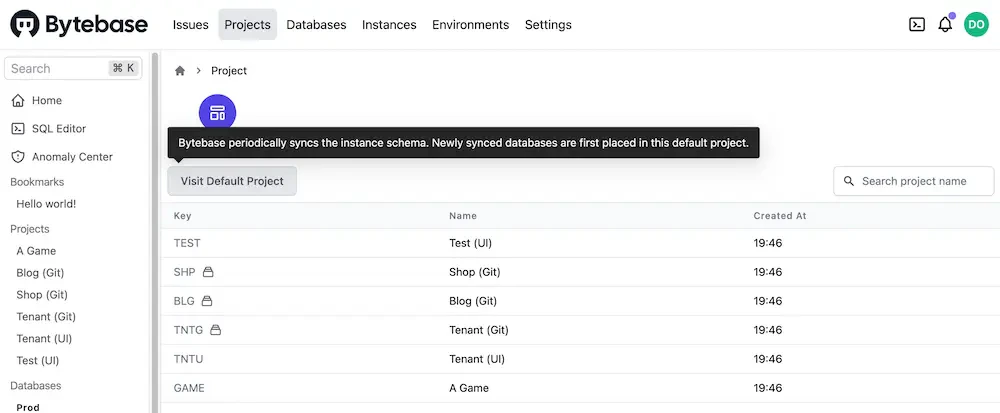Open the terminal icon in header
This screenshot has height=413, width=1000.
coord(916,25)
